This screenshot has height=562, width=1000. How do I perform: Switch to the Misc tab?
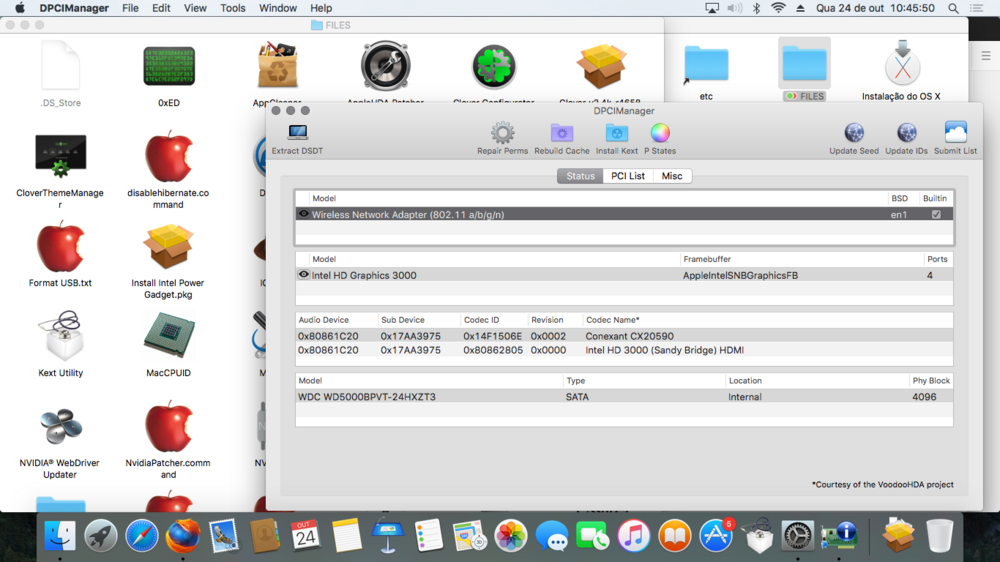point(672,176)
